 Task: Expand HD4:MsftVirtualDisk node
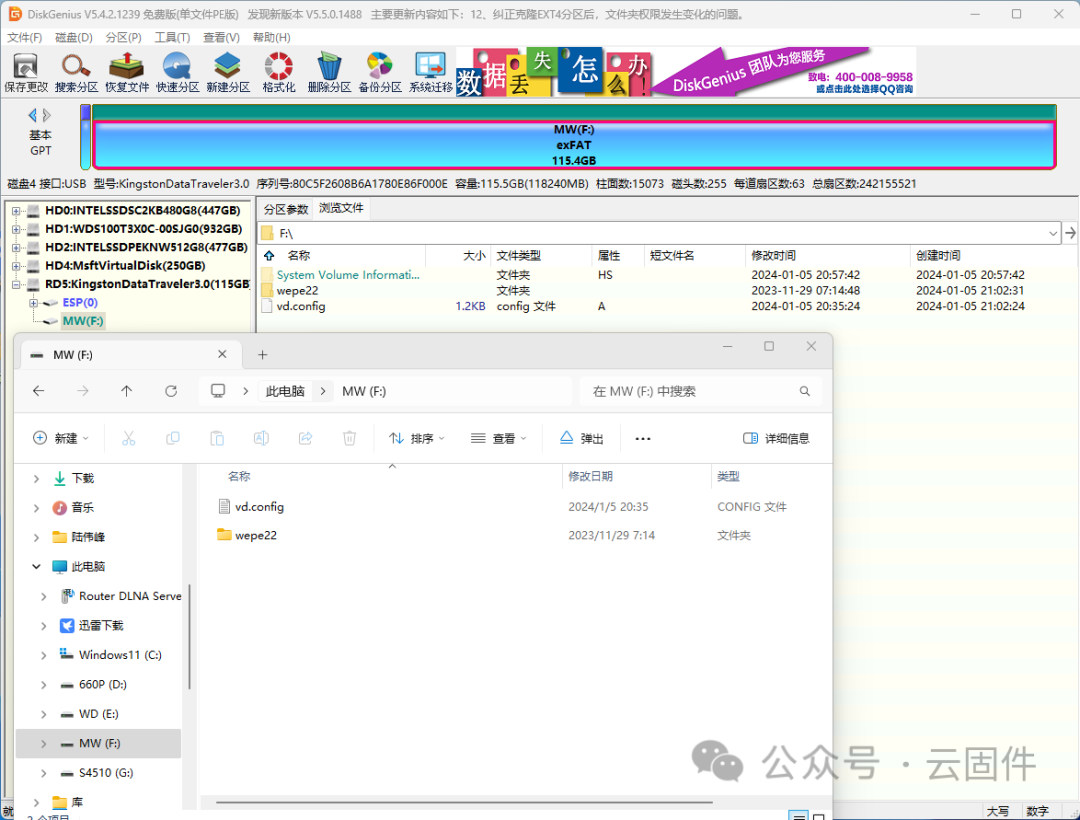point(16,266)
